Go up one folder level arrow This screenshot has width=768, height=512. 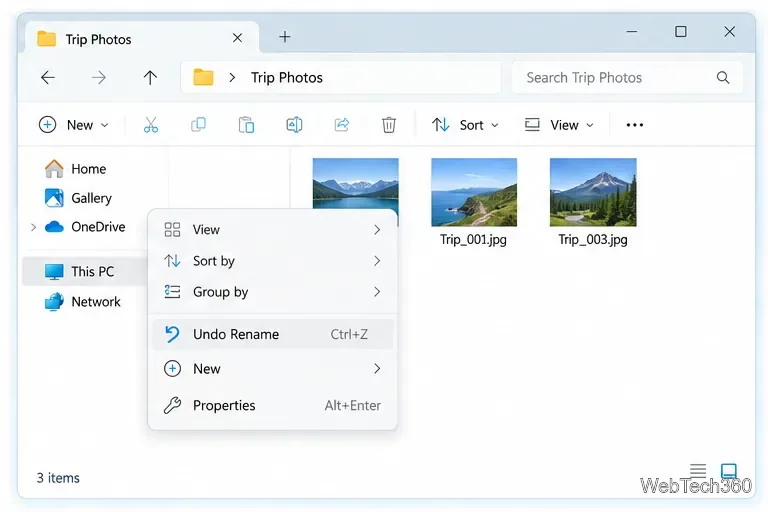[x=150, y=77]
